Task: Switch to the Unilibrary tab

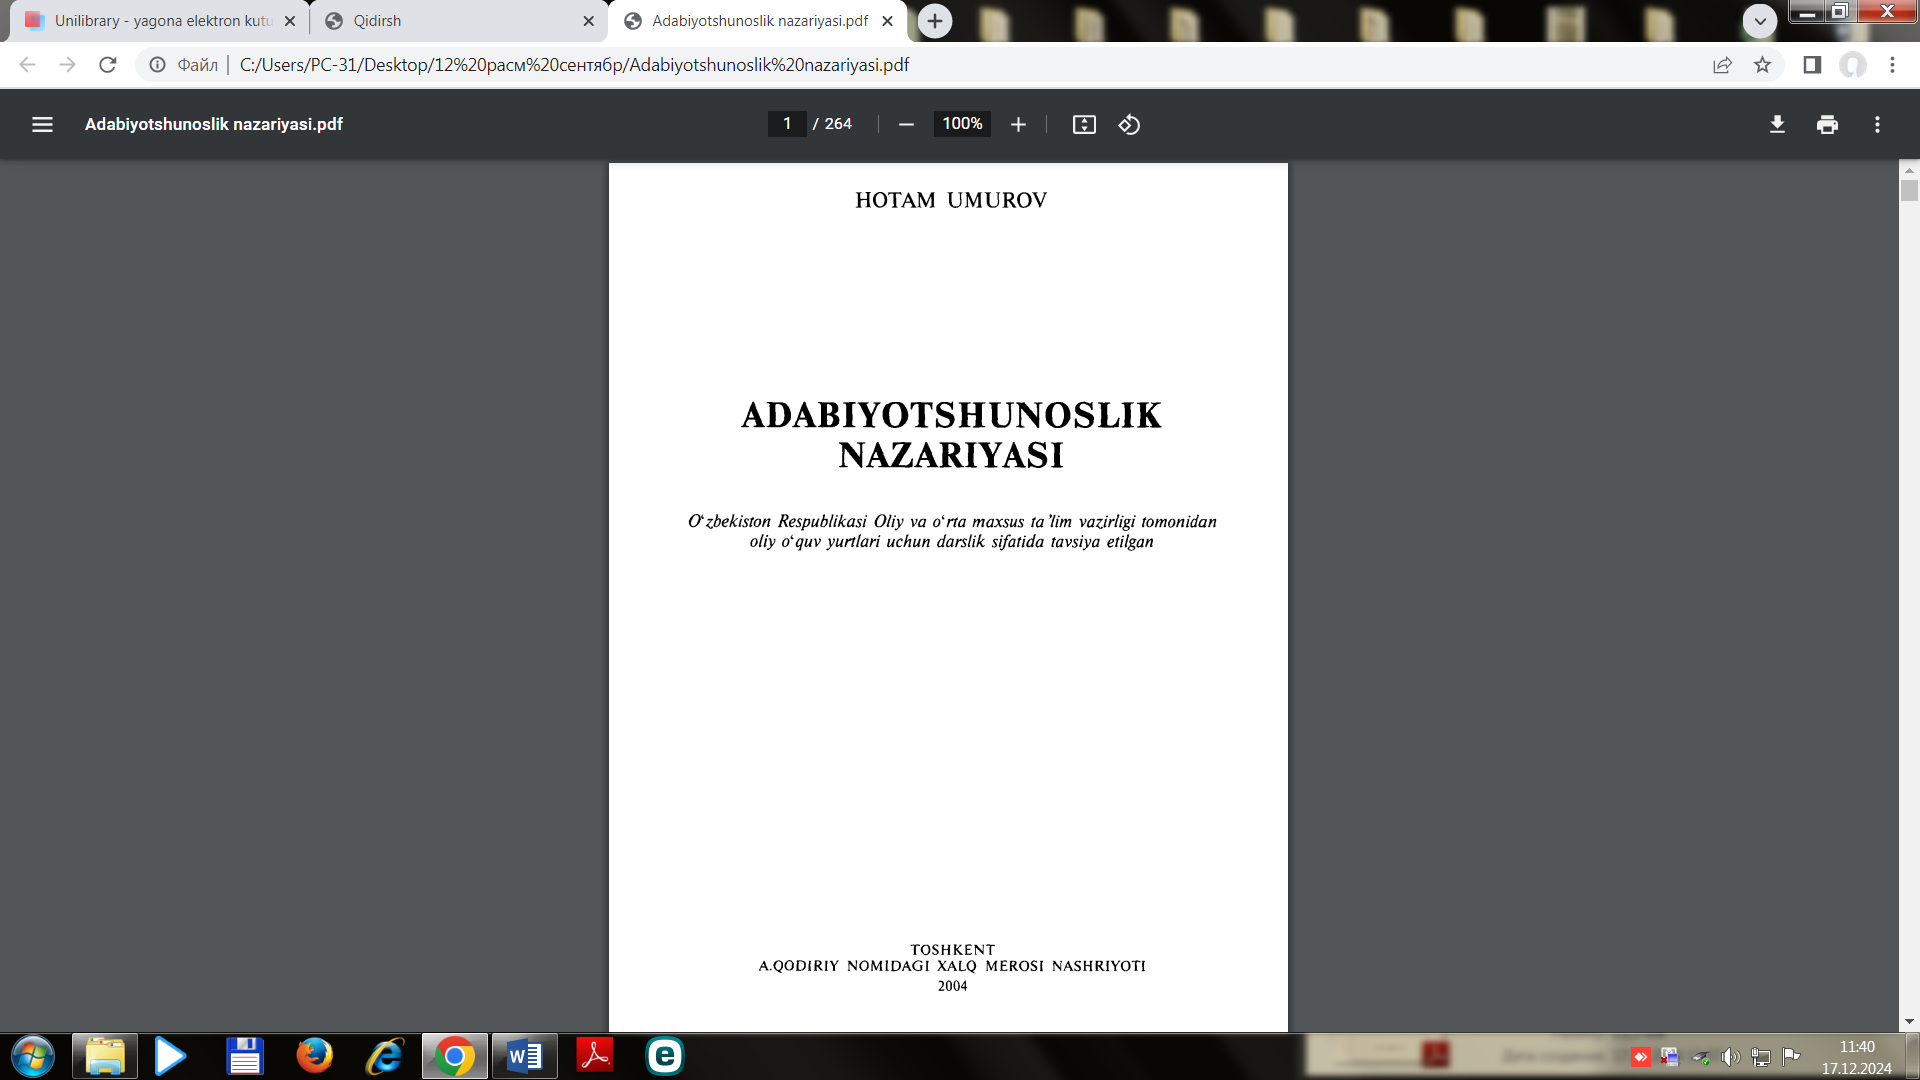Action: [x=150, y=20]
